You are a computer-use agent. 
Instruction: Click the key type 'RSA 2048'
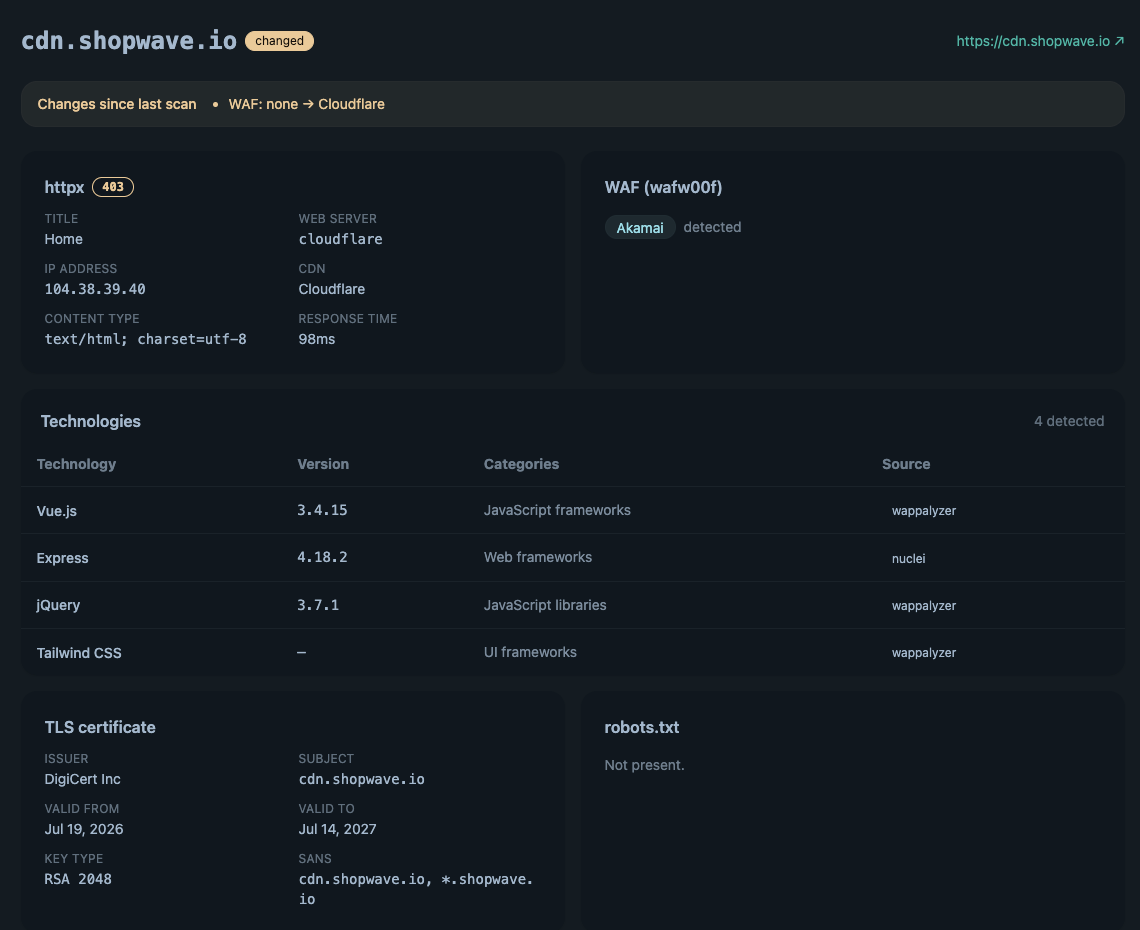pyautogui.click(x=79, y=880)
